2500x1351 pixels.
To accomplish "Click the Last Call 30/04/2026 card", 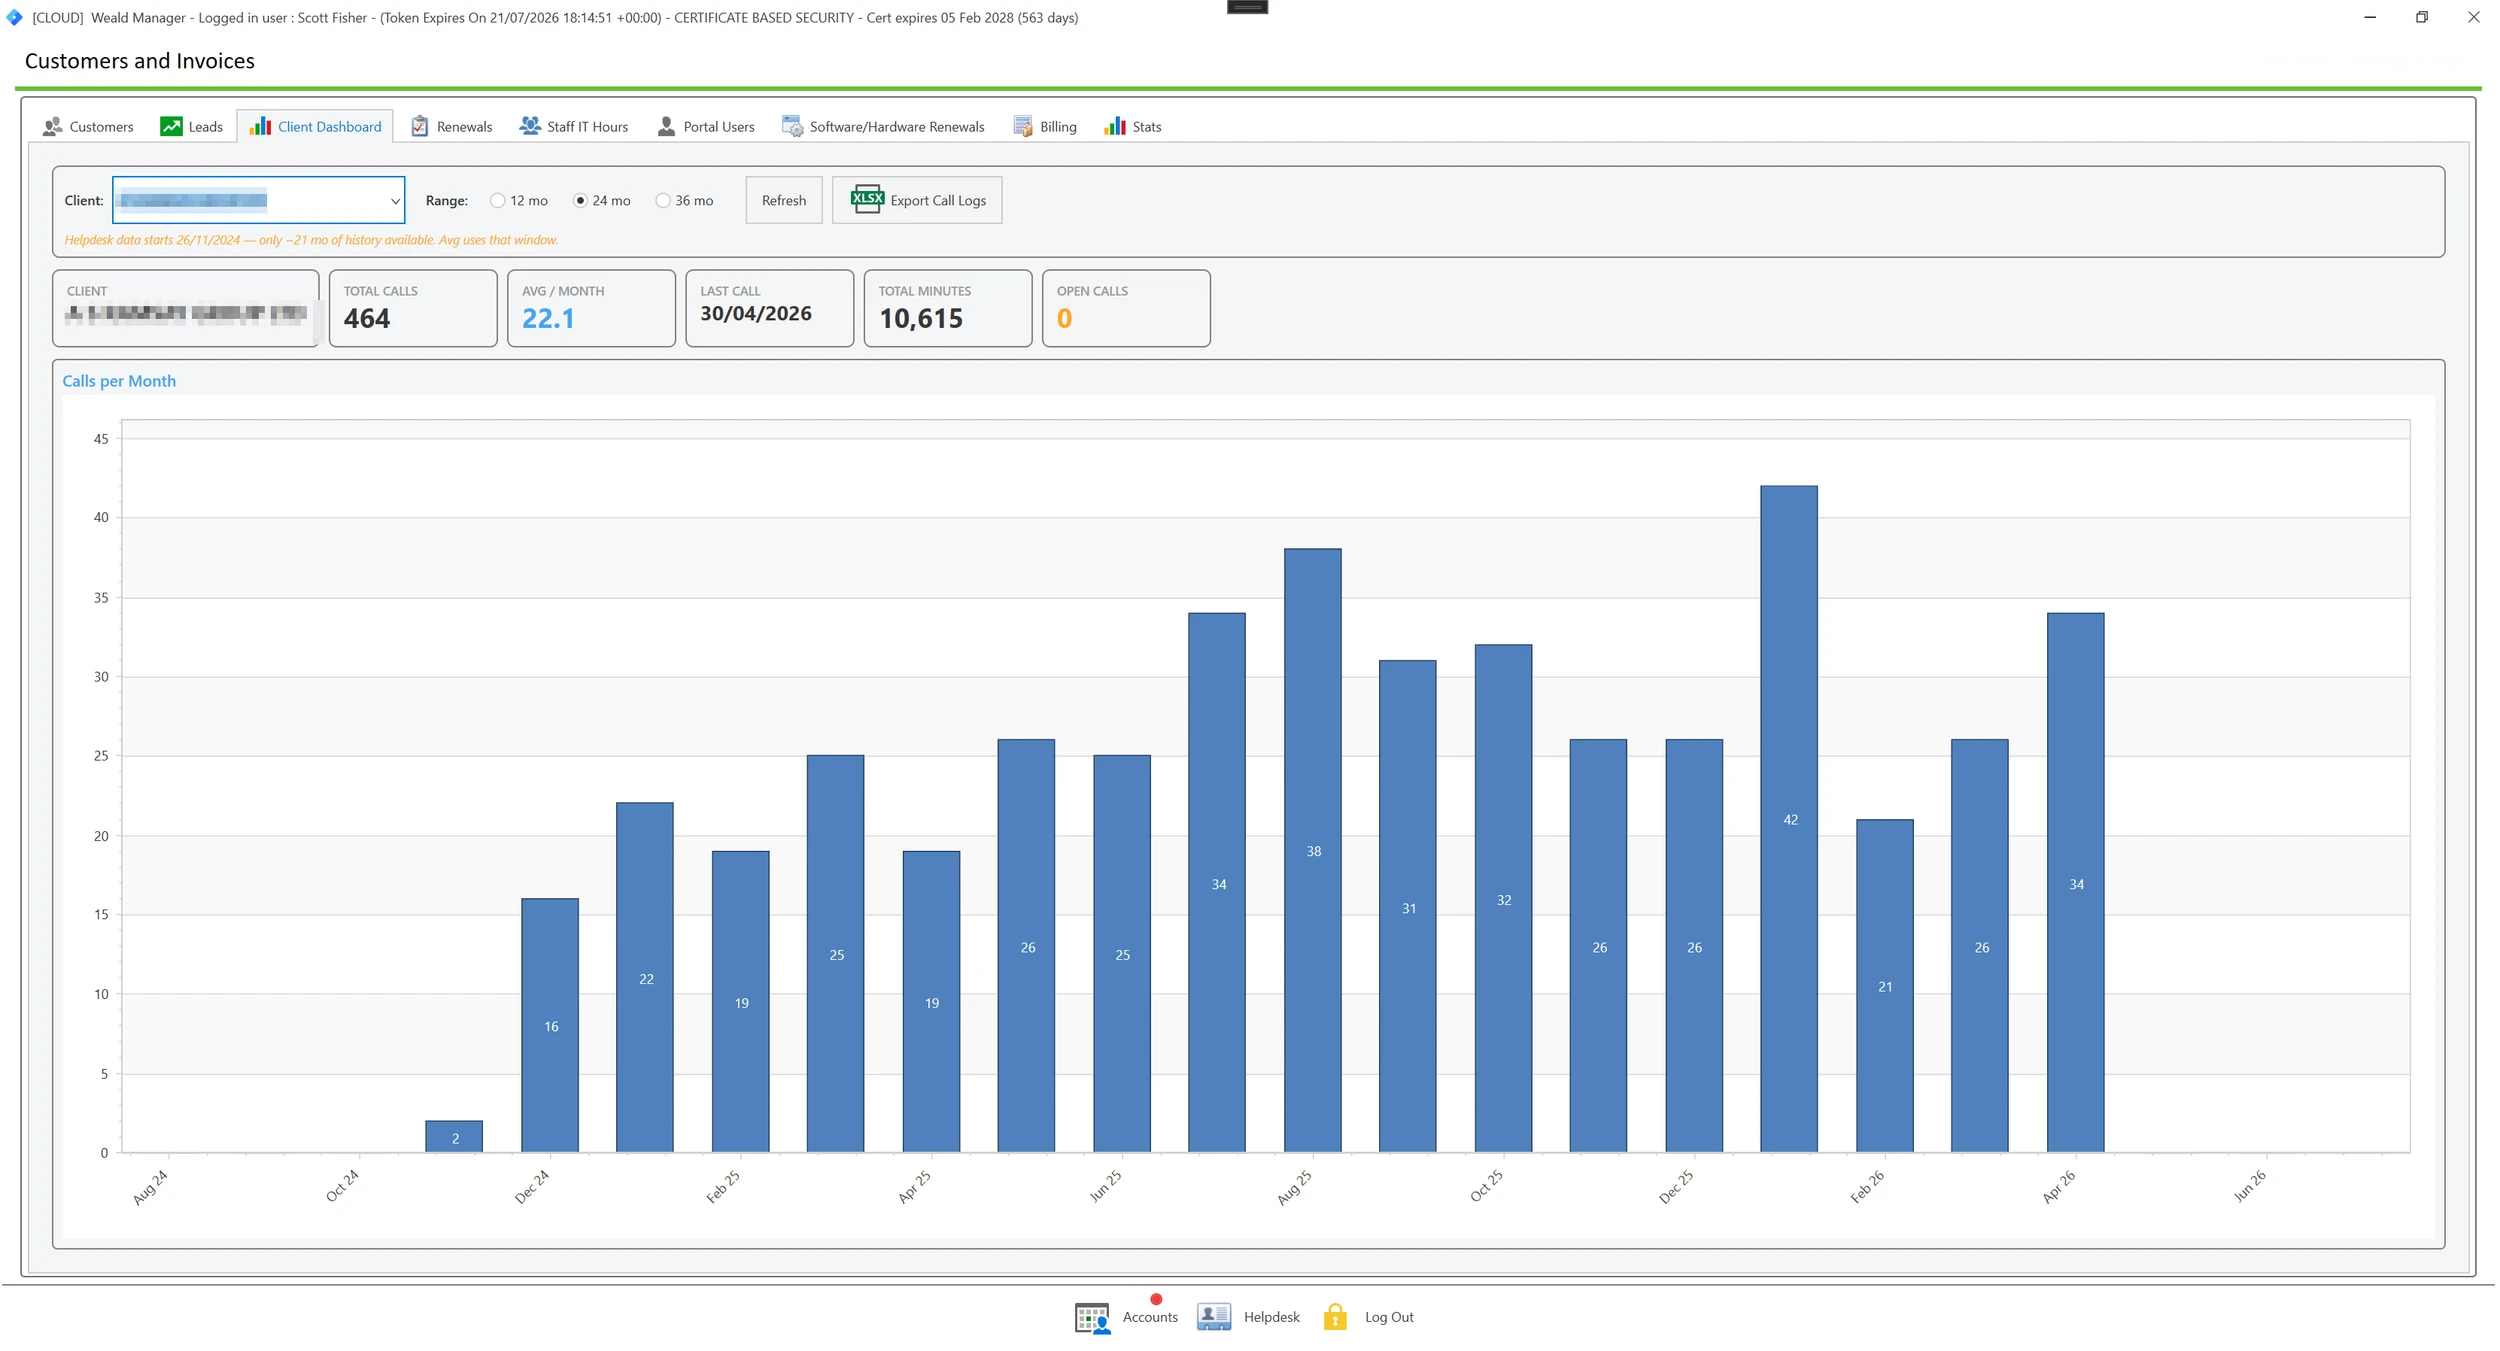I will (x=770, y=308).
